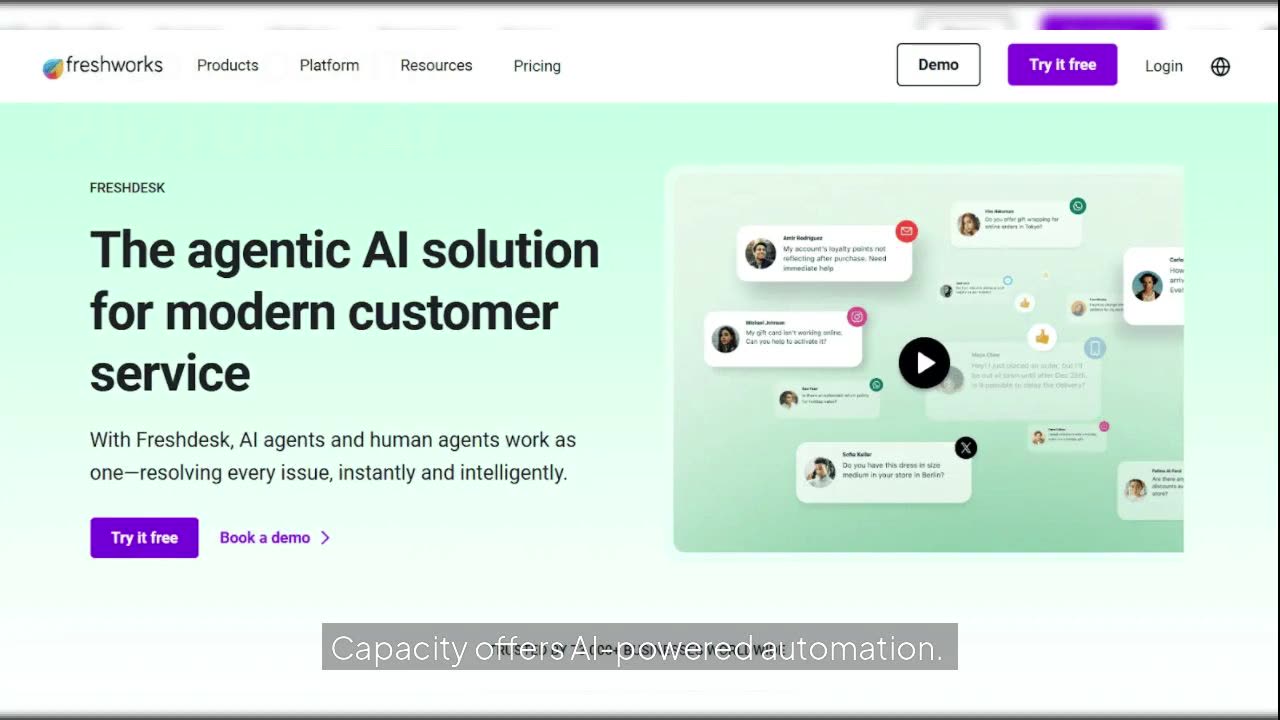Open the Platform menu
The image size is (1280, 720).
coord(329,65)
